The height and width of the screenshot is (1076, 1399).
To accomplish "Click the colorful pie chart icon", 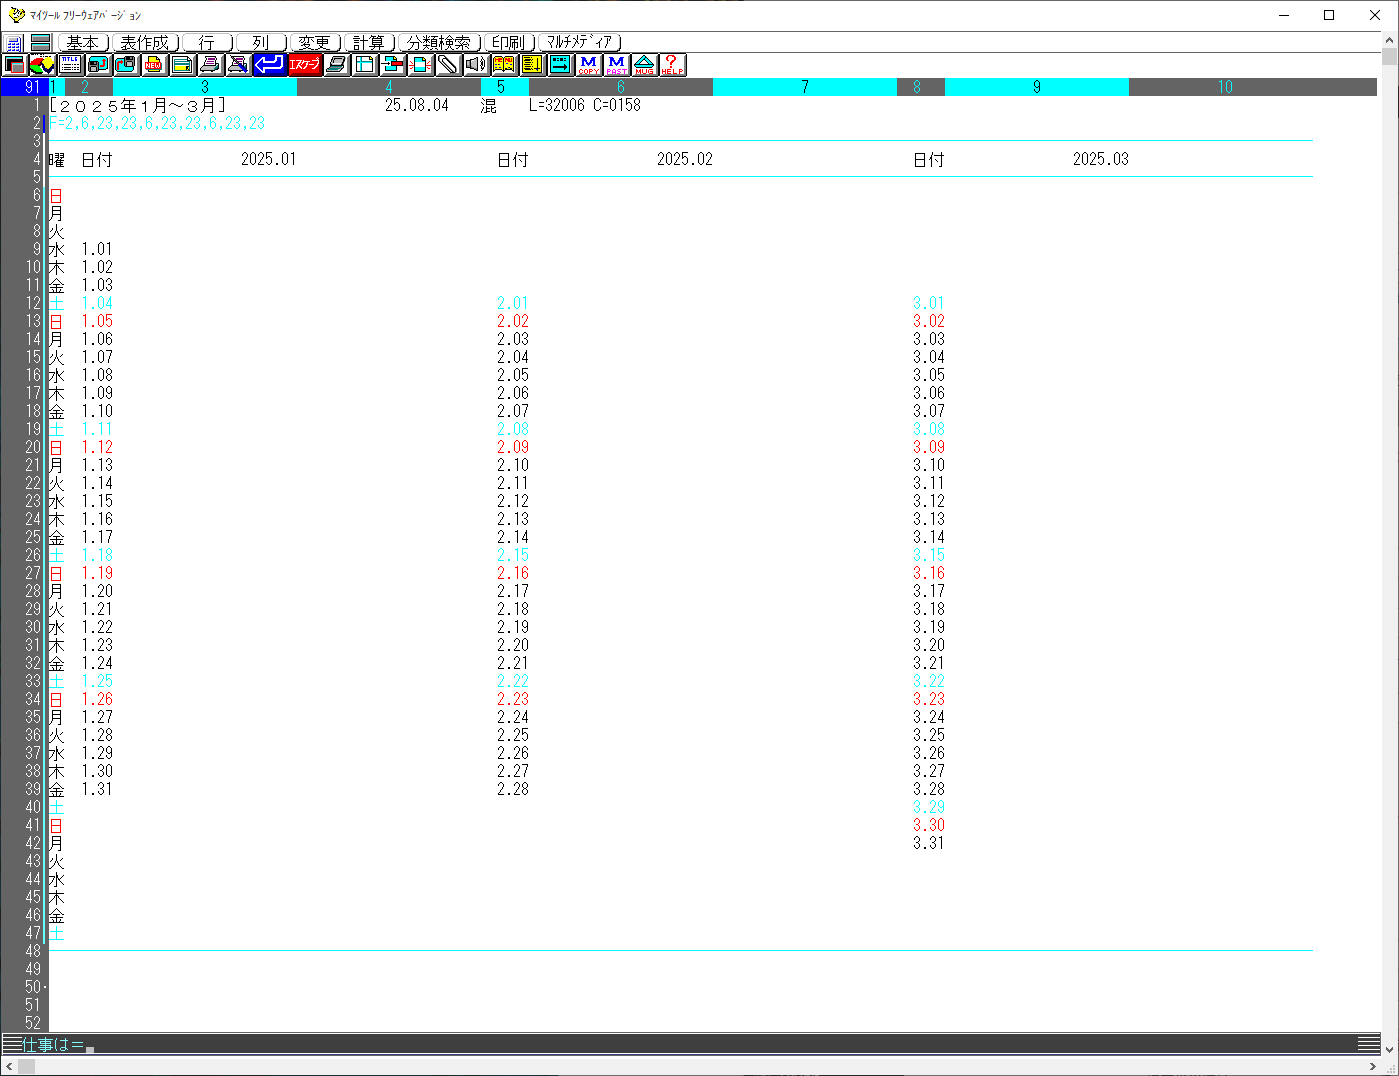I will tap(42, 65).
